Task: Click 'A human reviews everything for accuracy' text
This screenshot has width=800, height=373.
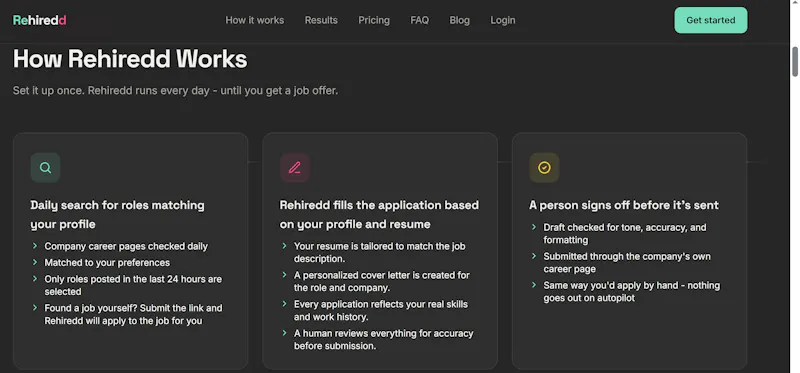Action: (384, 339)
